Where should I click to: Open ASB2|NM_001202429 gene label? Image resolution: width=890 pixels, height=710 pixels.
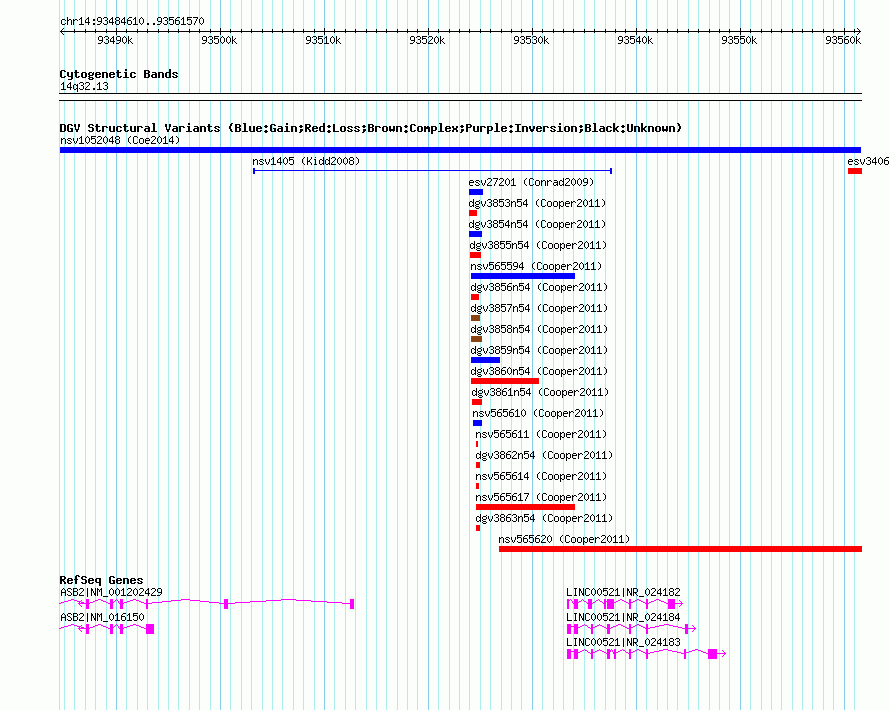(x=111, y=592)
